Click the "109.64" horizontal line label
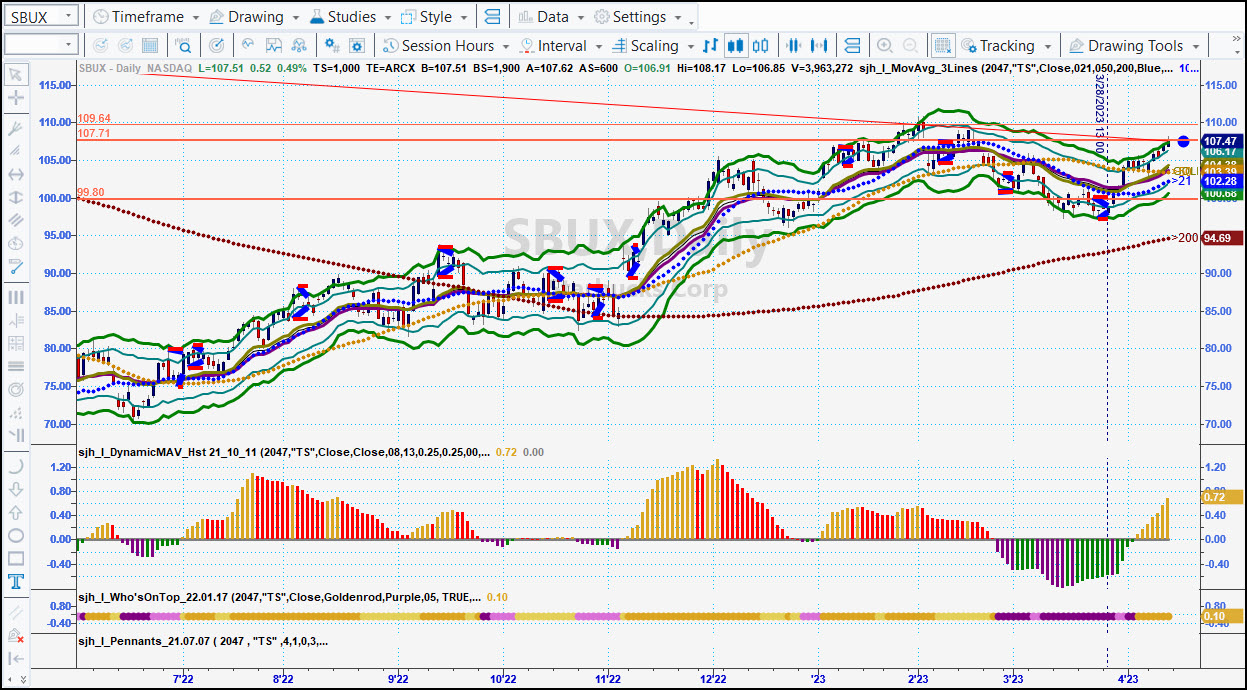The width and height of the screenshot is (1247, 690). pos(92,118)
